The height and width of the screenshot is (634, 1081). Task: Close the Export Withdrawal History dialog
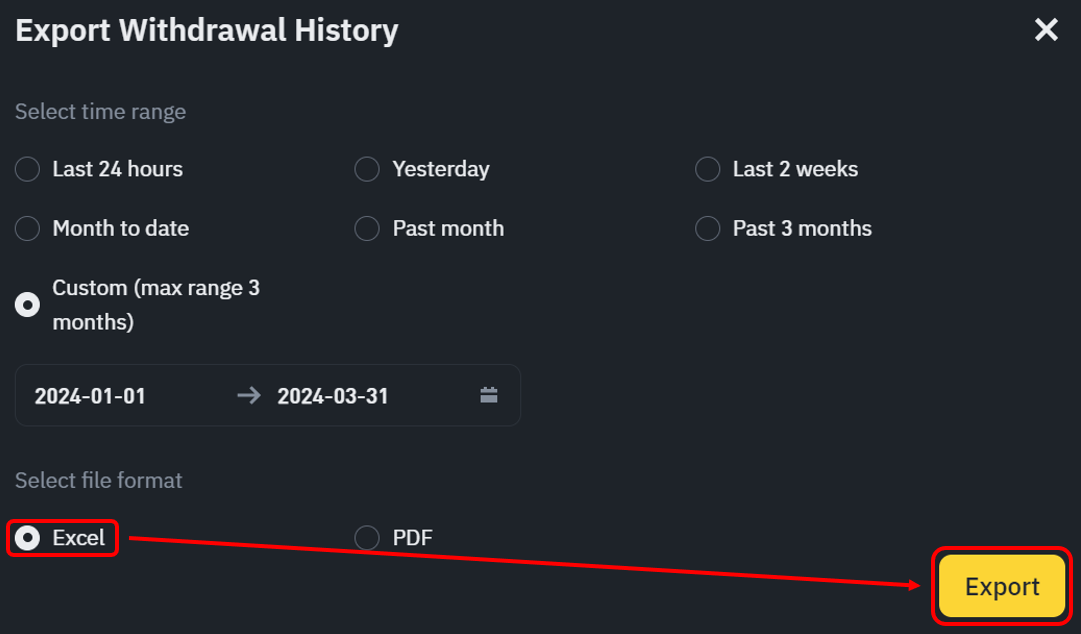tap(1046, 30)
